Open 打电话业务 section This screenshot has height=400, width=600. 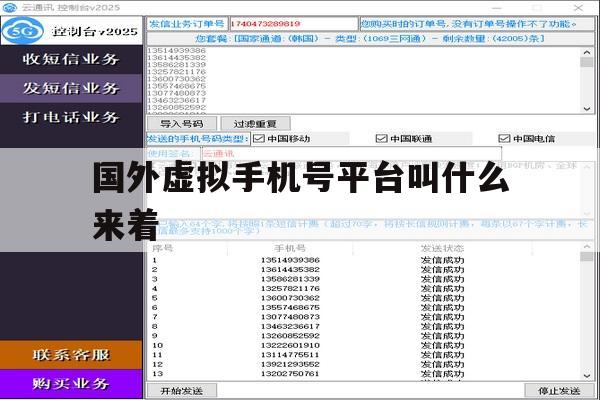pos(71,117)
